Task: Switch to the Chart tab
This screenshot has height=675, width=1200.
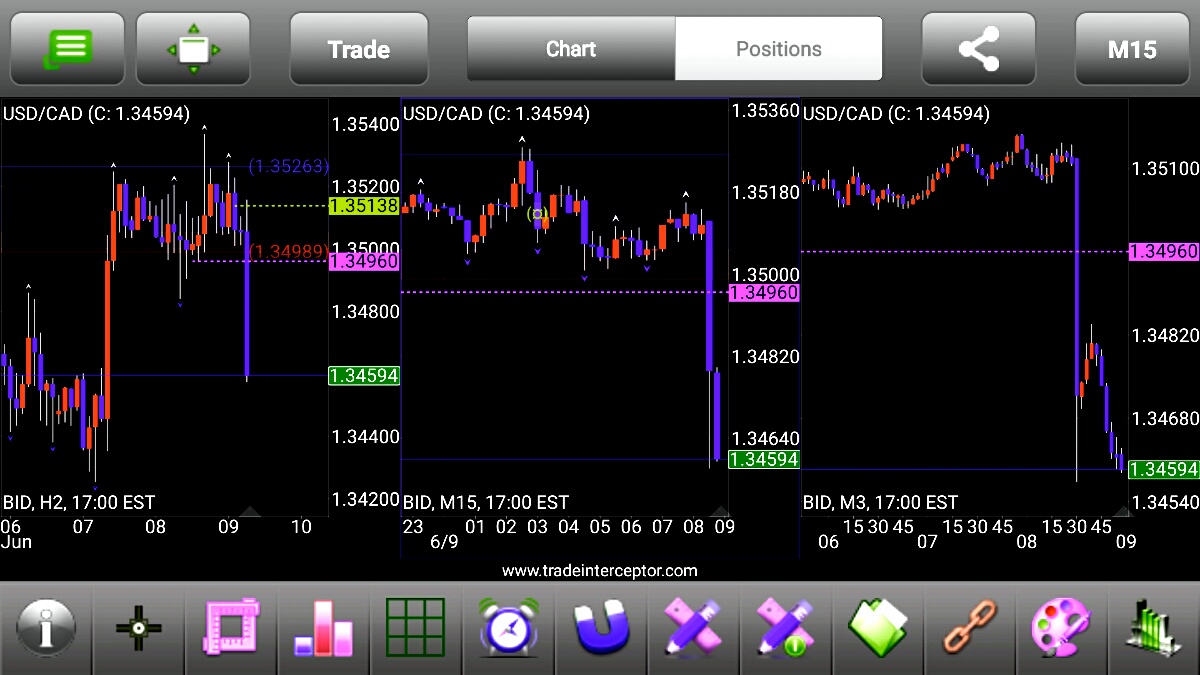Action: pos(571,48)
